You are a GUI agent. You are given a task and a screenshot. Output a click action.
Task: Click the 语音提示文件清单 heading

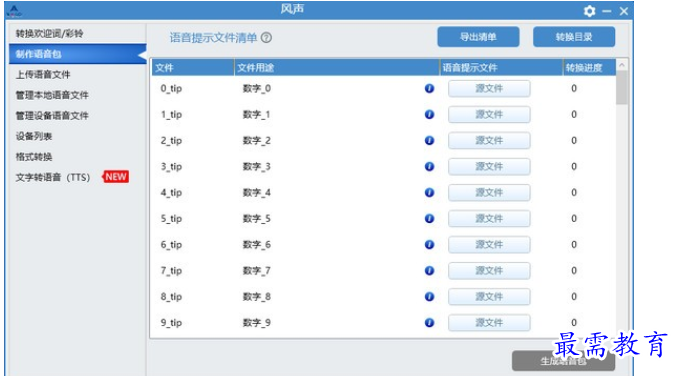(213, 38)
